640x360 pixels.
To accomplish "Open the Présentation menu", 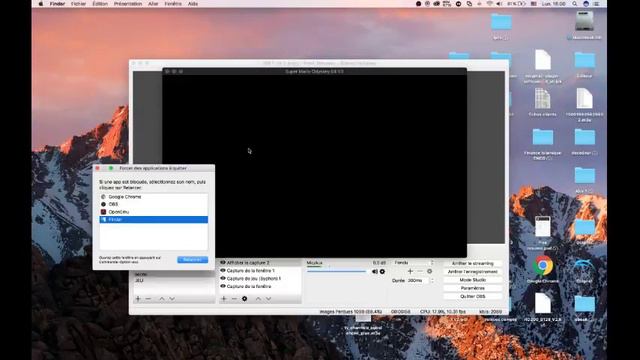I will (128, 4).
